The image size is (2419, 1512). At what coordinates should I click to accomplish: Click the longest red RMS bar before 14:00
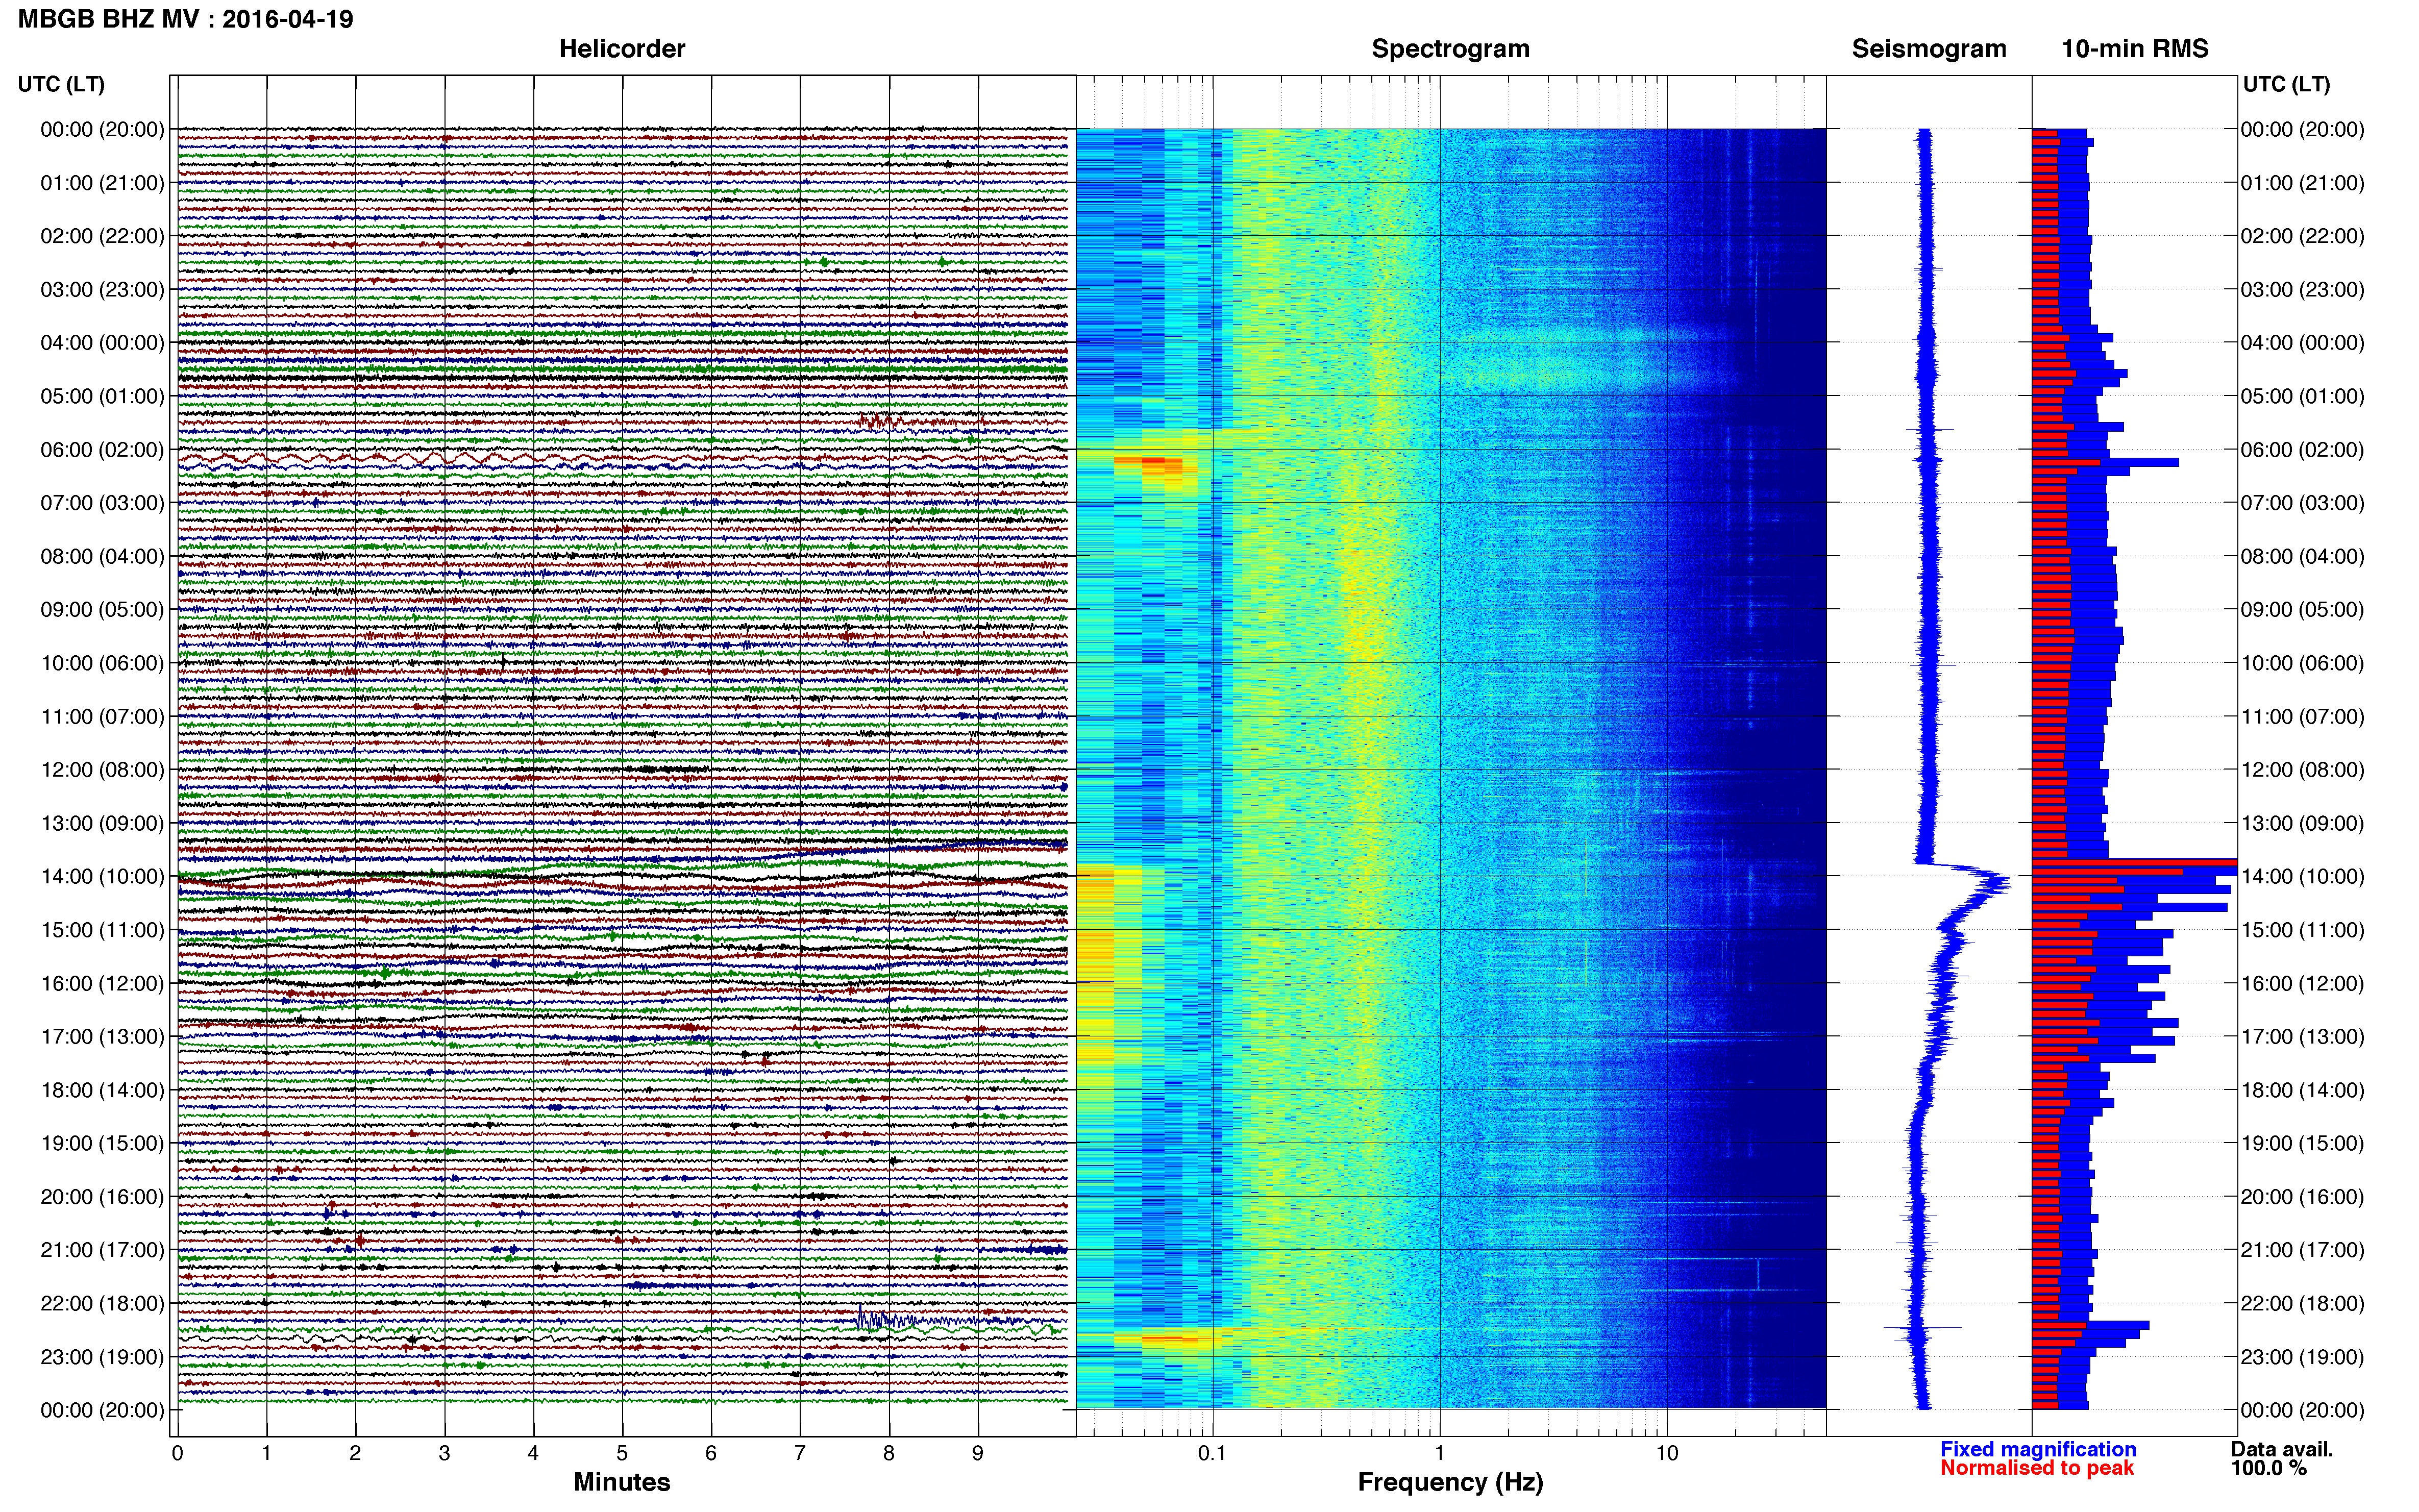2134,862
